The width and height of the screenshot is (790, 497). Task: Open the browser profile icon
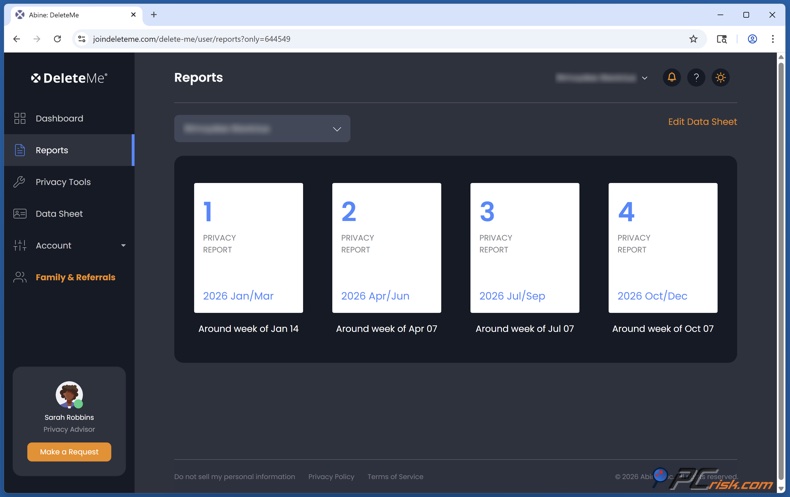pos(752,39)
